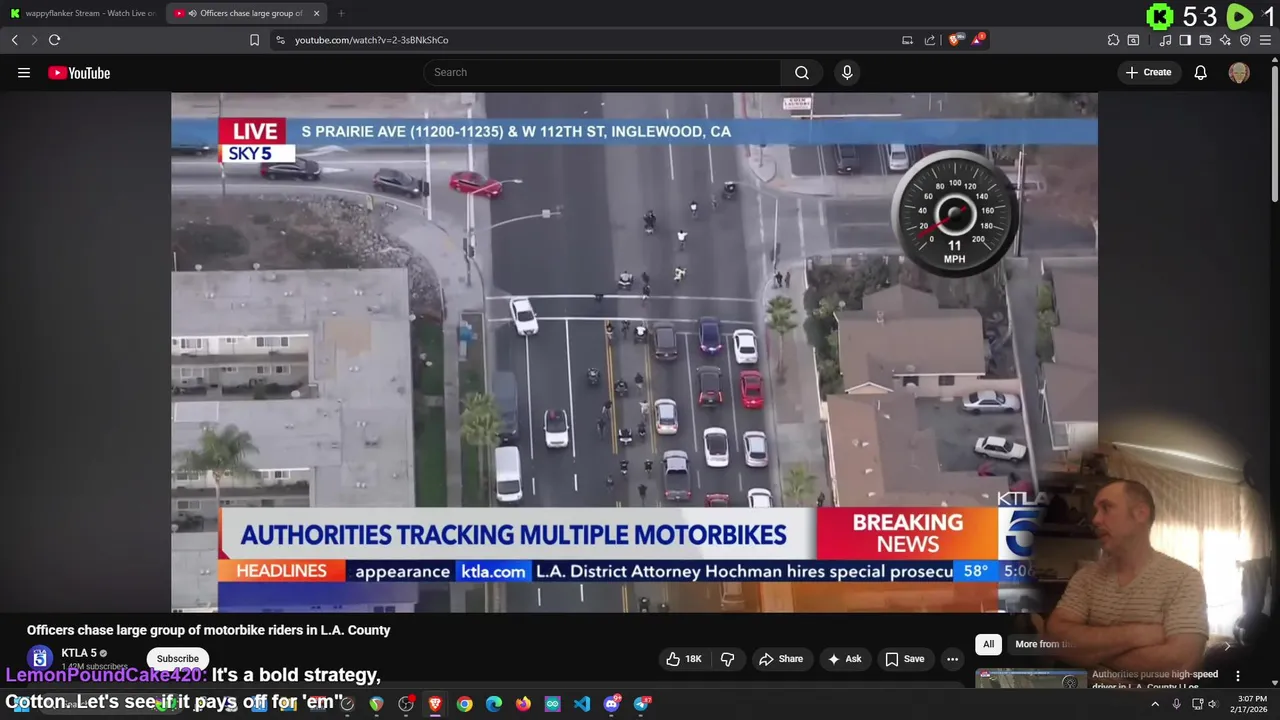
Task: Click the Create button
Action: [1148, 72]
